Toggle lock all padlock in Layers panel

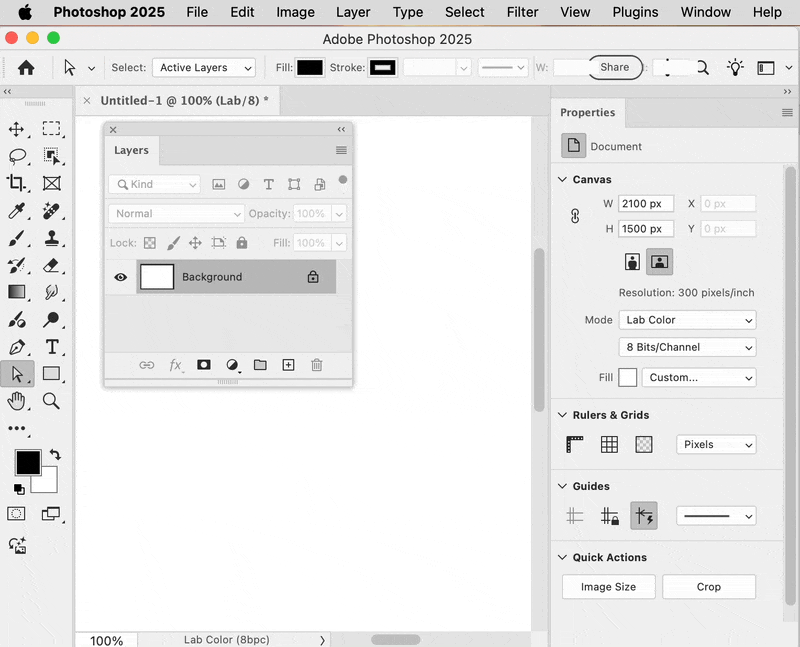pos(242,243)
